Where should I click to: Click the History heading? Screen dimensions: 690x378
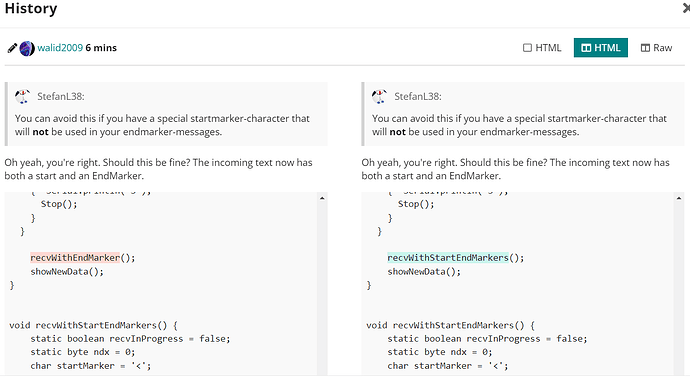click(x=31, y=8)
